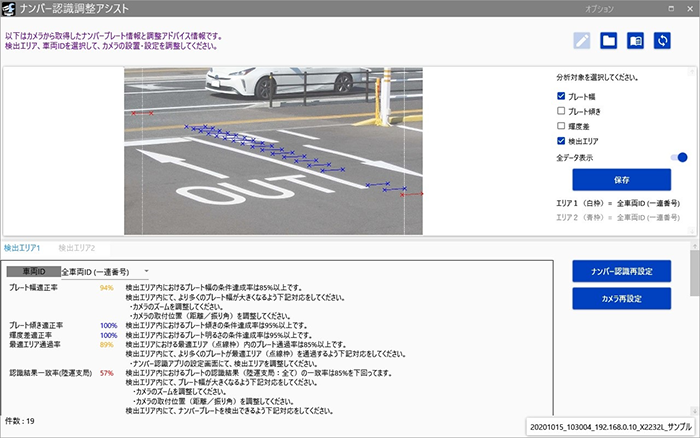
Task: Click the ナンバー認識再設定 button
Action: click(x=621, y=272)
